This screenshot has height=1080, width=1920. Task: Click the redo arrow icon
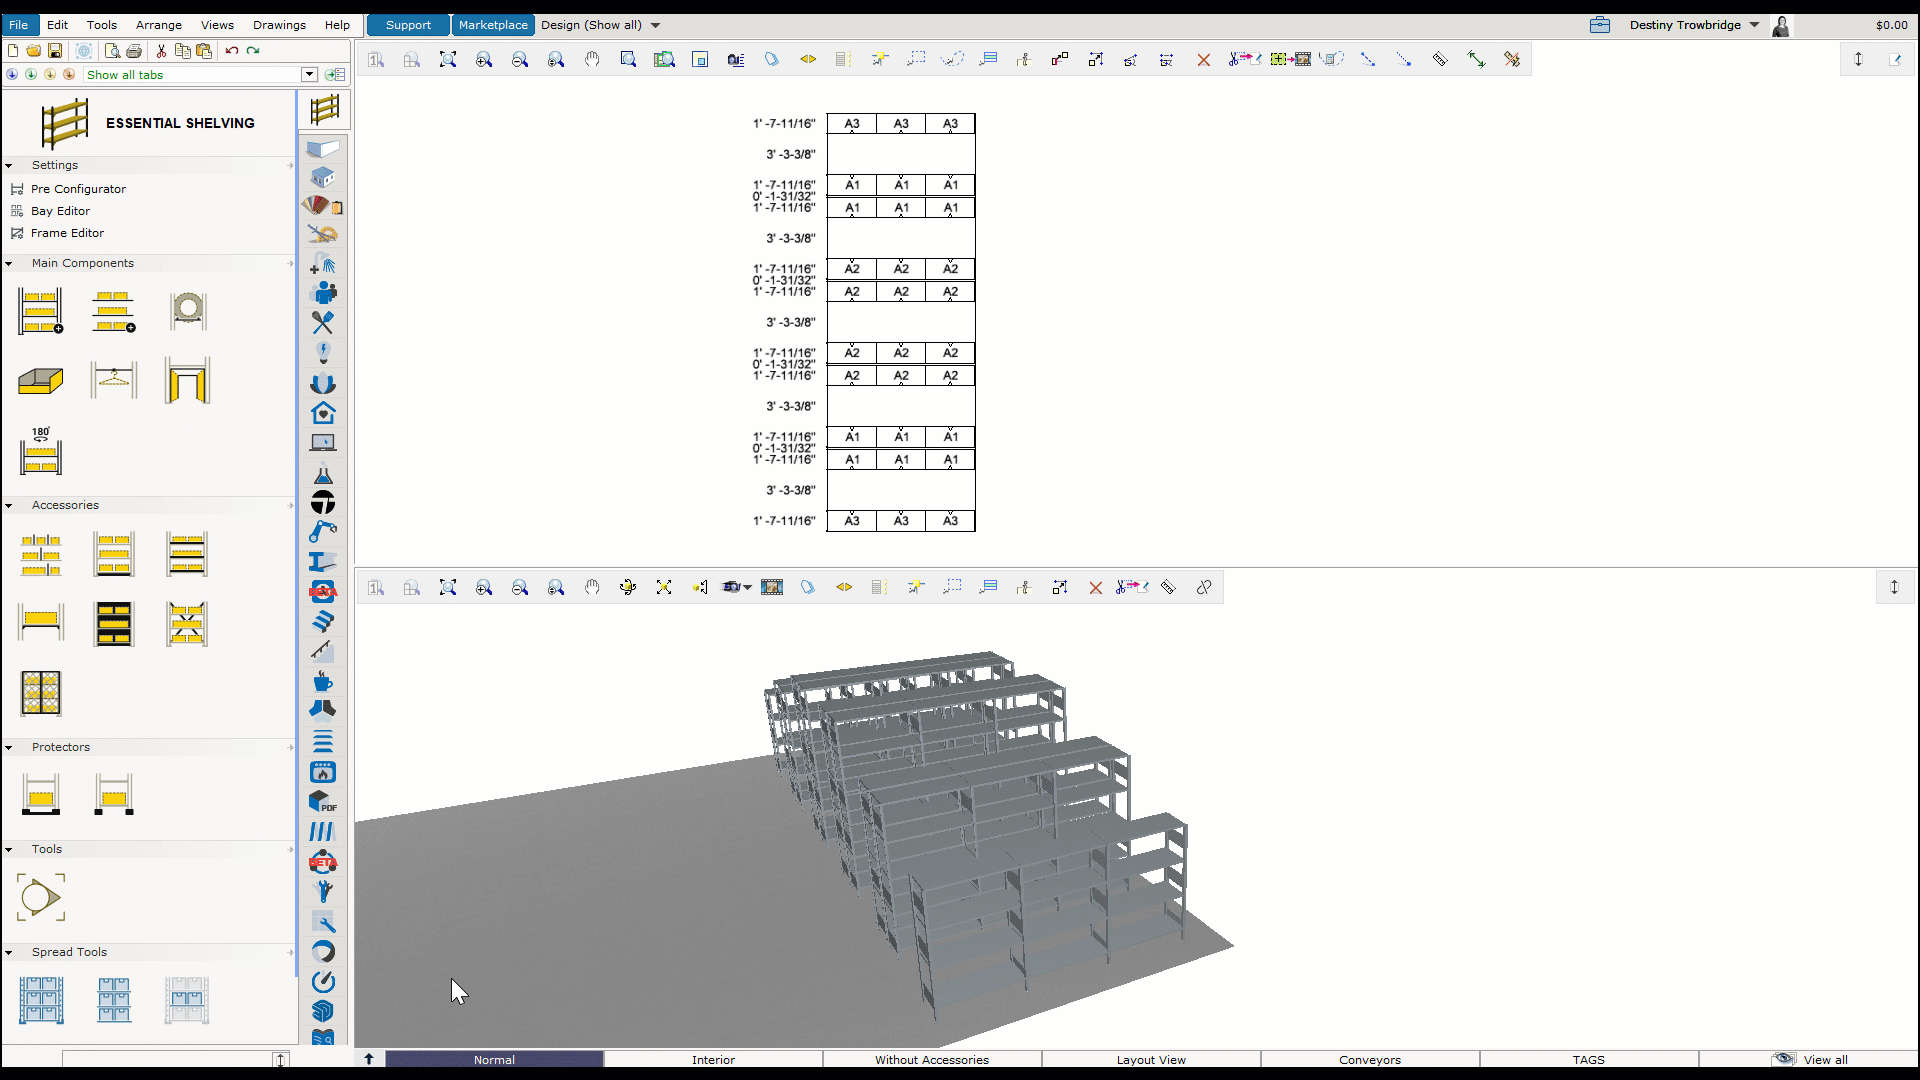point(253,51)
